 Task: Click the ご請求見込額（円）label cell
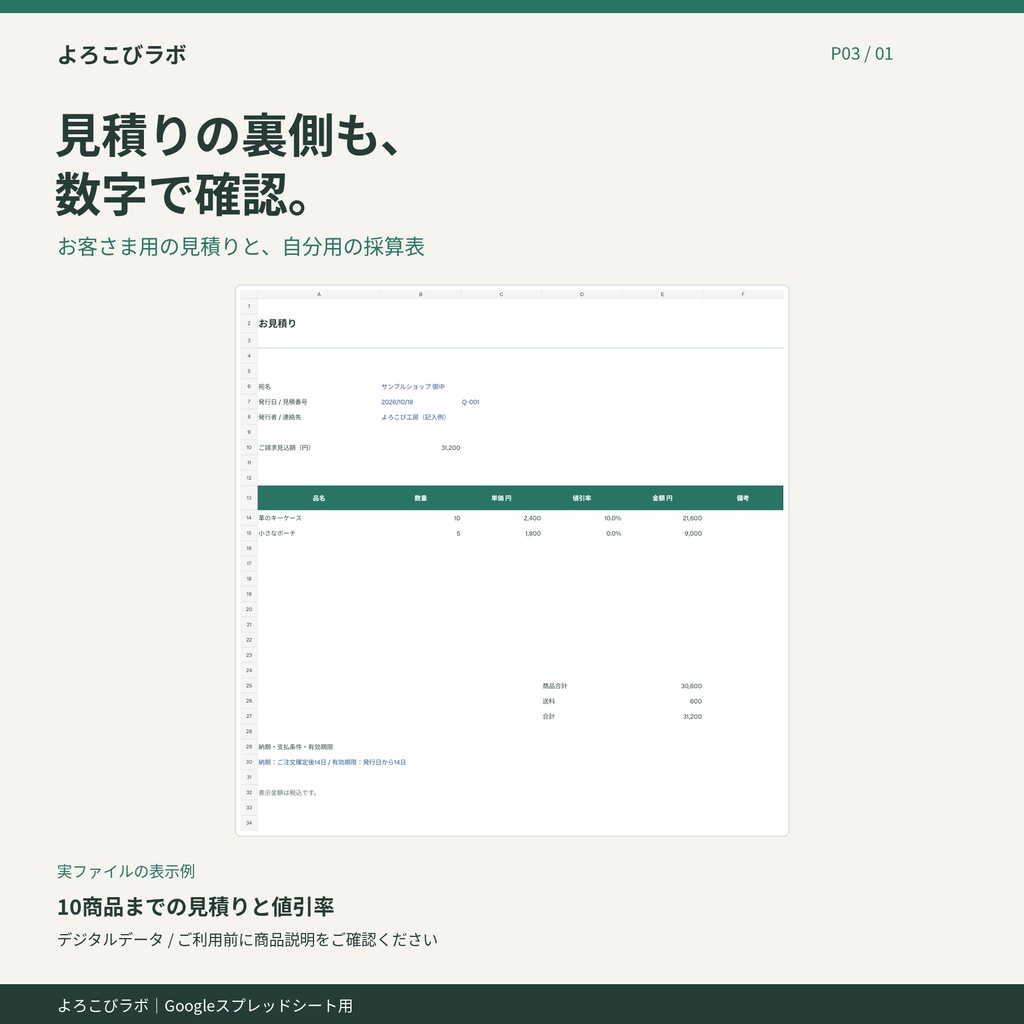pos(284,447)
